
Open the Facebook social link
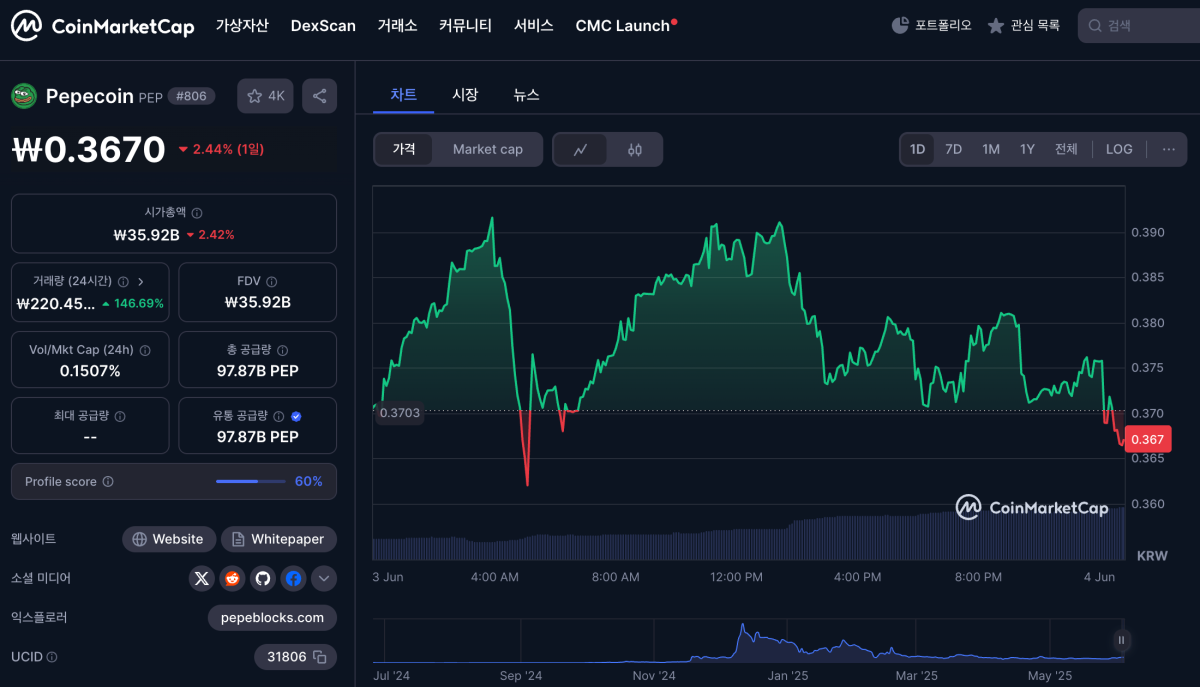[x=293, y=578]
